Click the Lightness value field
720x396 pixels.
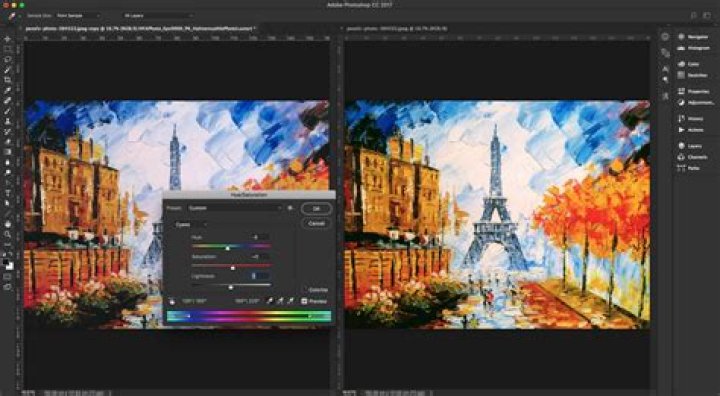point(259,276)
